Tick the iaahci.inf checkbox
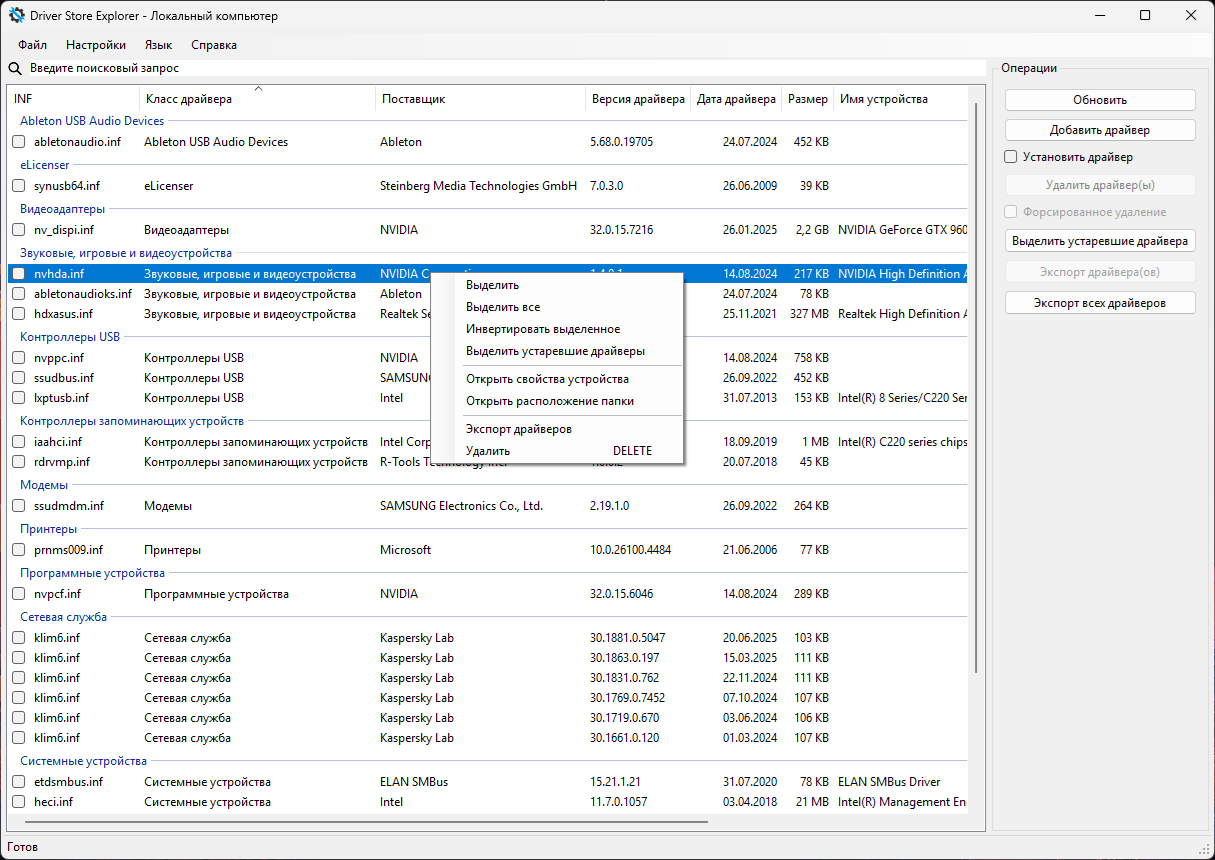 (19, 442)
